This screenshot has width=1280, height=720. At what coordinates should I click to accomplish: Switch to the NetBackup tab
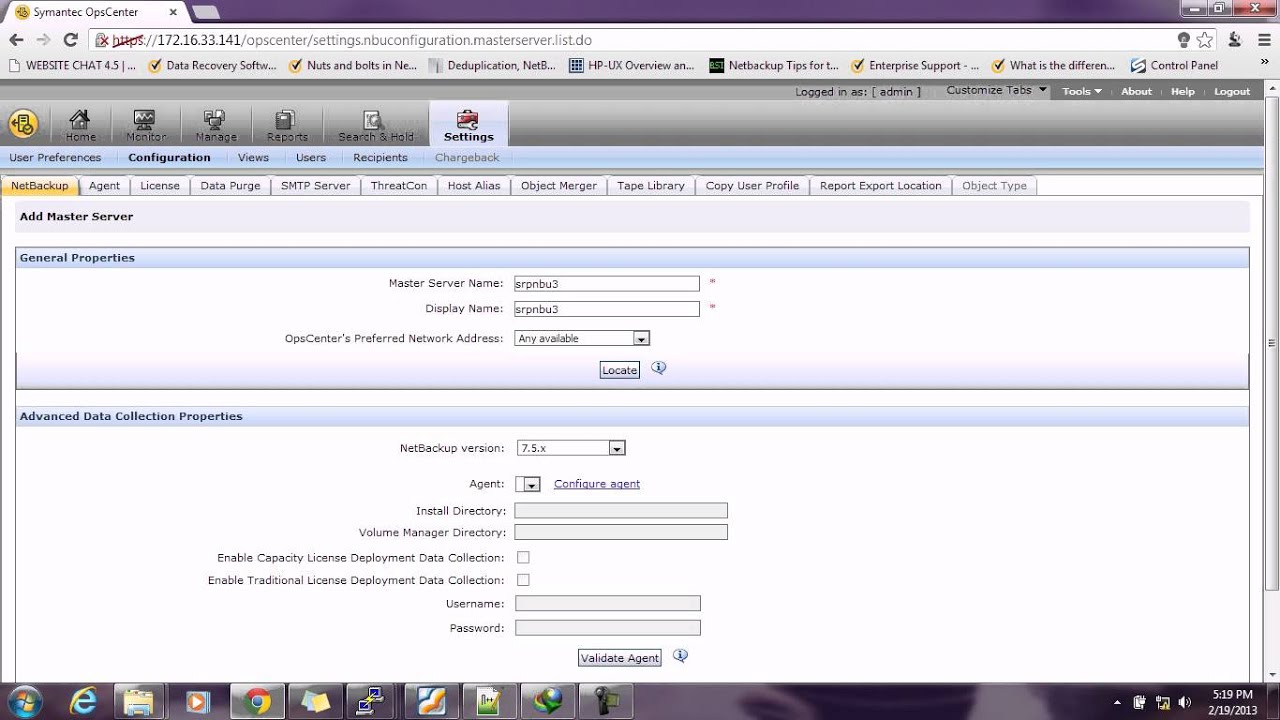(x=40, y=185)
